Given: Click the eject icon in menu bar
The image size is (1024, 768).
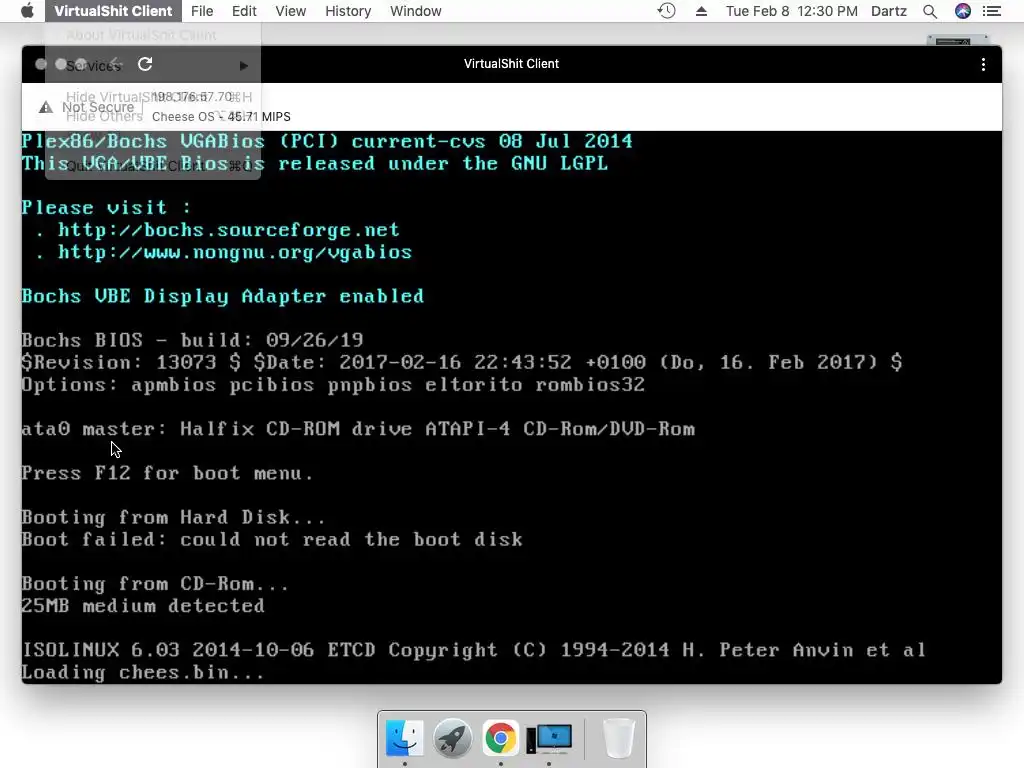Looking at the screenshot, I should pos(701,11).
